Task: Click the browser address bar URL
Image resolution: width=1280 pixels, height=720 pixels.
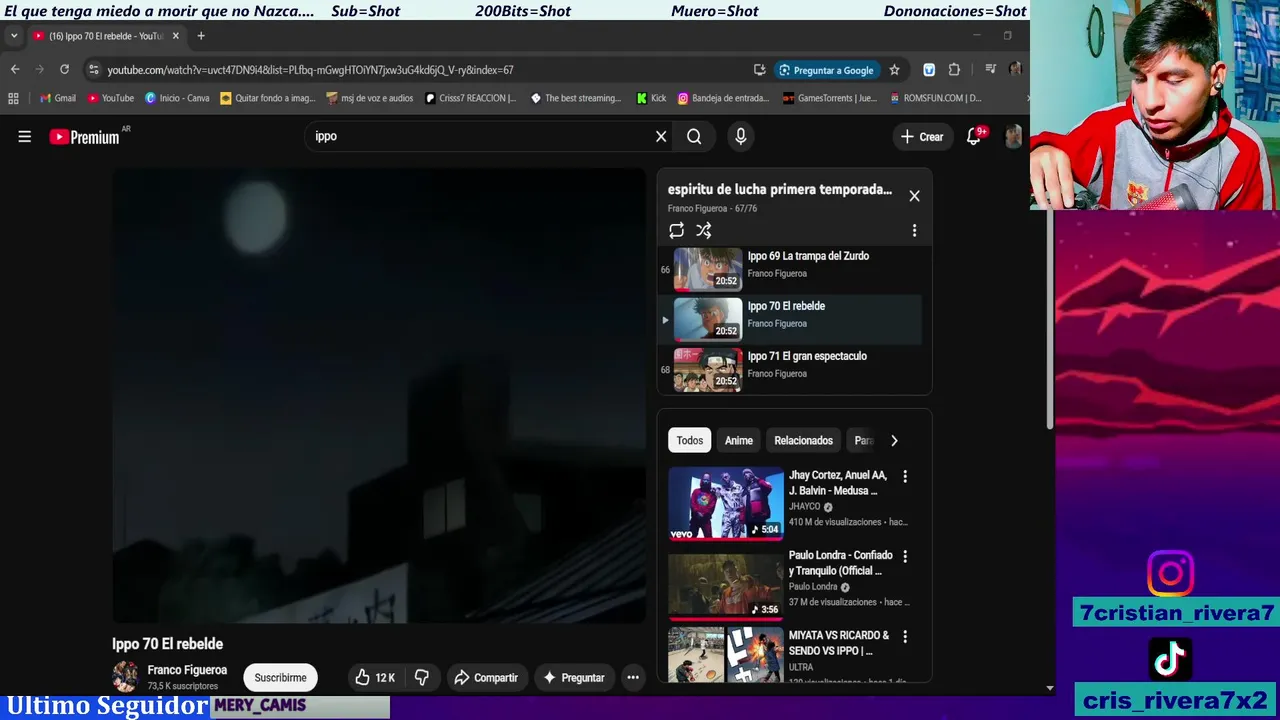Action: 310,70
